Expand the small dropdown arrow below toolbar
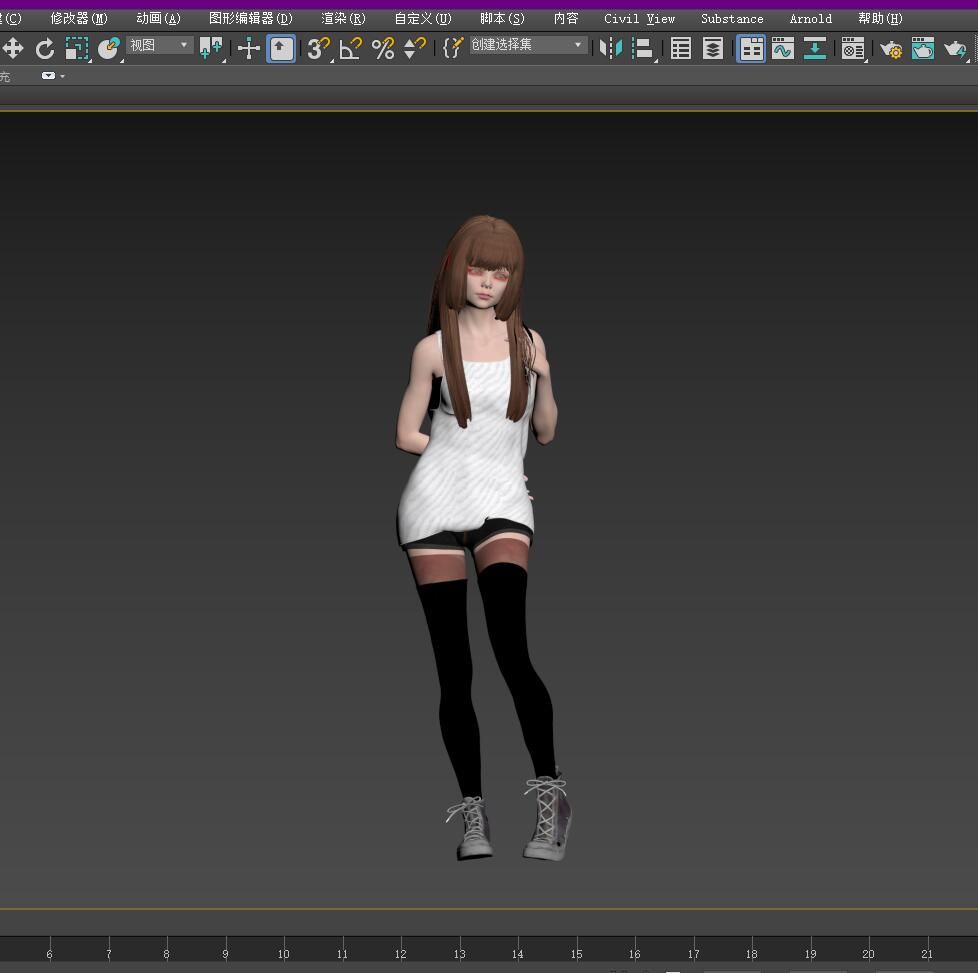The width and height of the screenshot is (978, 973). [x=62, y=76]
